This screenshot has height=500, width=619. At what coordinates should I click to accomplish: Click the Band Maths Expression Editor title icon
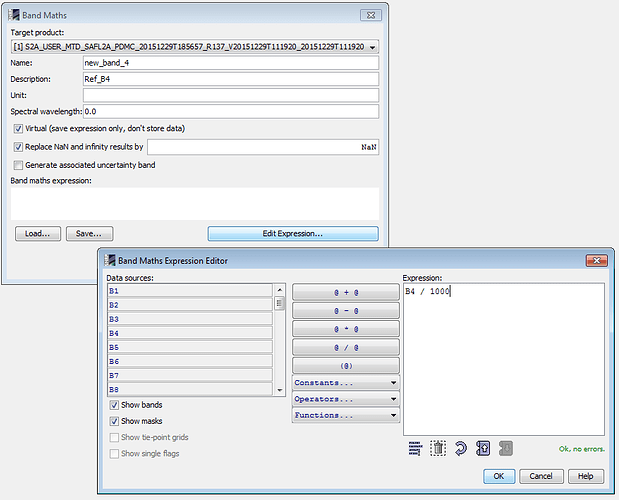point(110,260)
